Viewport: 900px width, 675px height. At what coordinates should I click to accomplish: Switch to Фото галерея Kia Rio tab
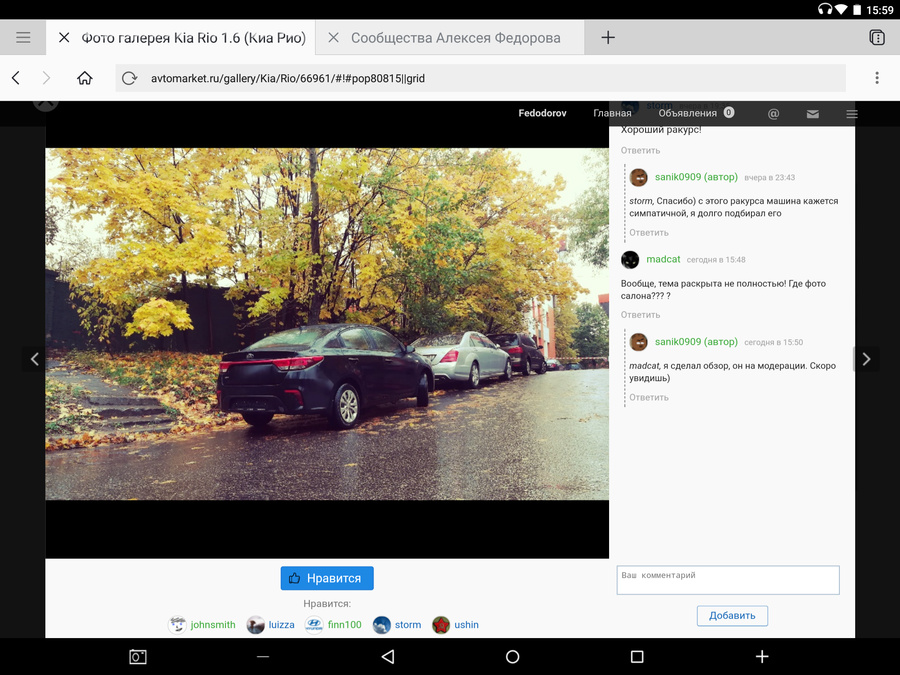(x=193, y=38)
